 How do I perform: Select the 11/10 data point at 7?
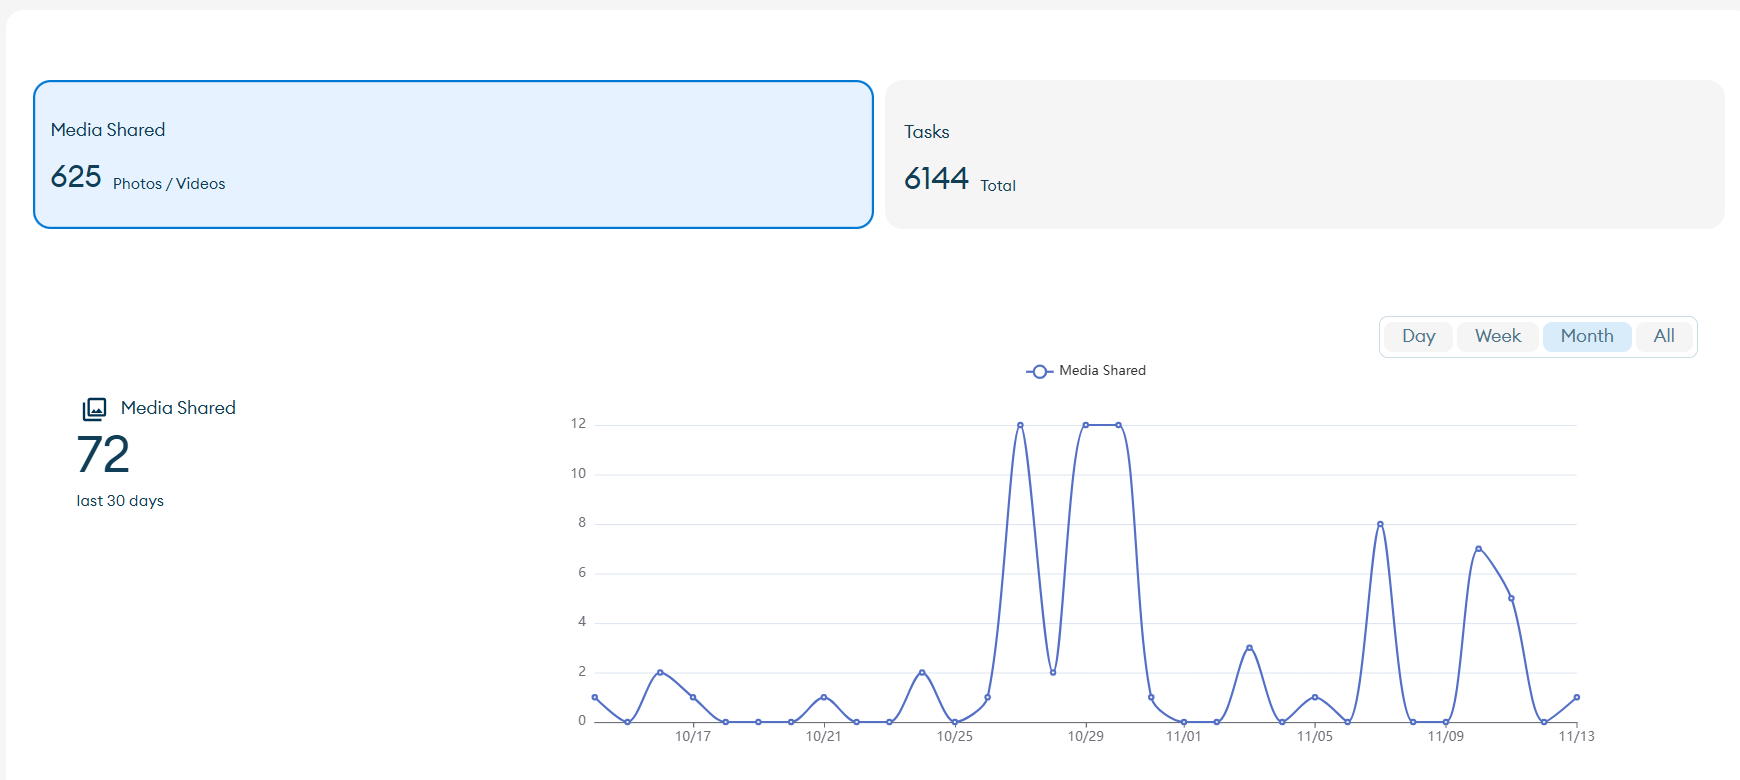[1478, 548]
